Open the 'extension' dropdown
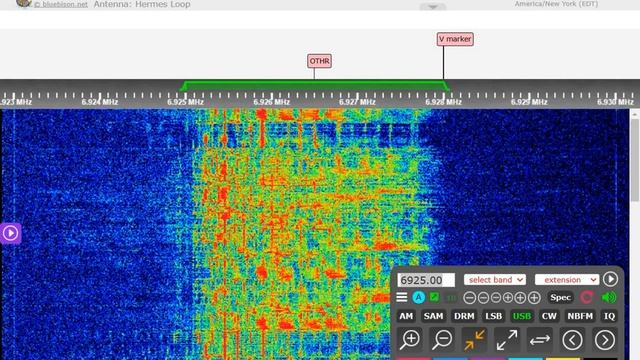This screenshot has height=360, width=640. pyautogui.click(x=567, y=280)
